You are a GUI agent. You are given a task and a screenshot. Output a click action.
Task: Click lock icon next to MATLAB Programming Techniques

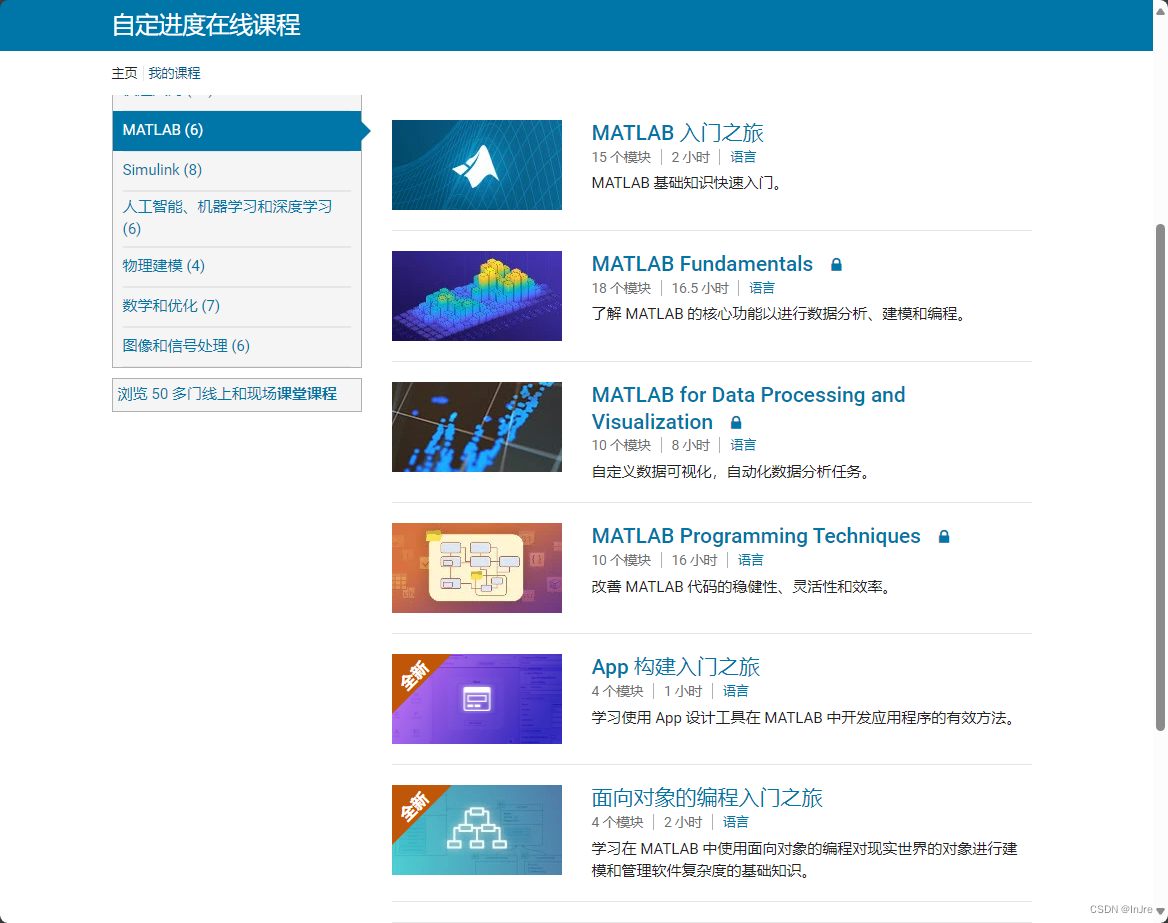[944, 536]
